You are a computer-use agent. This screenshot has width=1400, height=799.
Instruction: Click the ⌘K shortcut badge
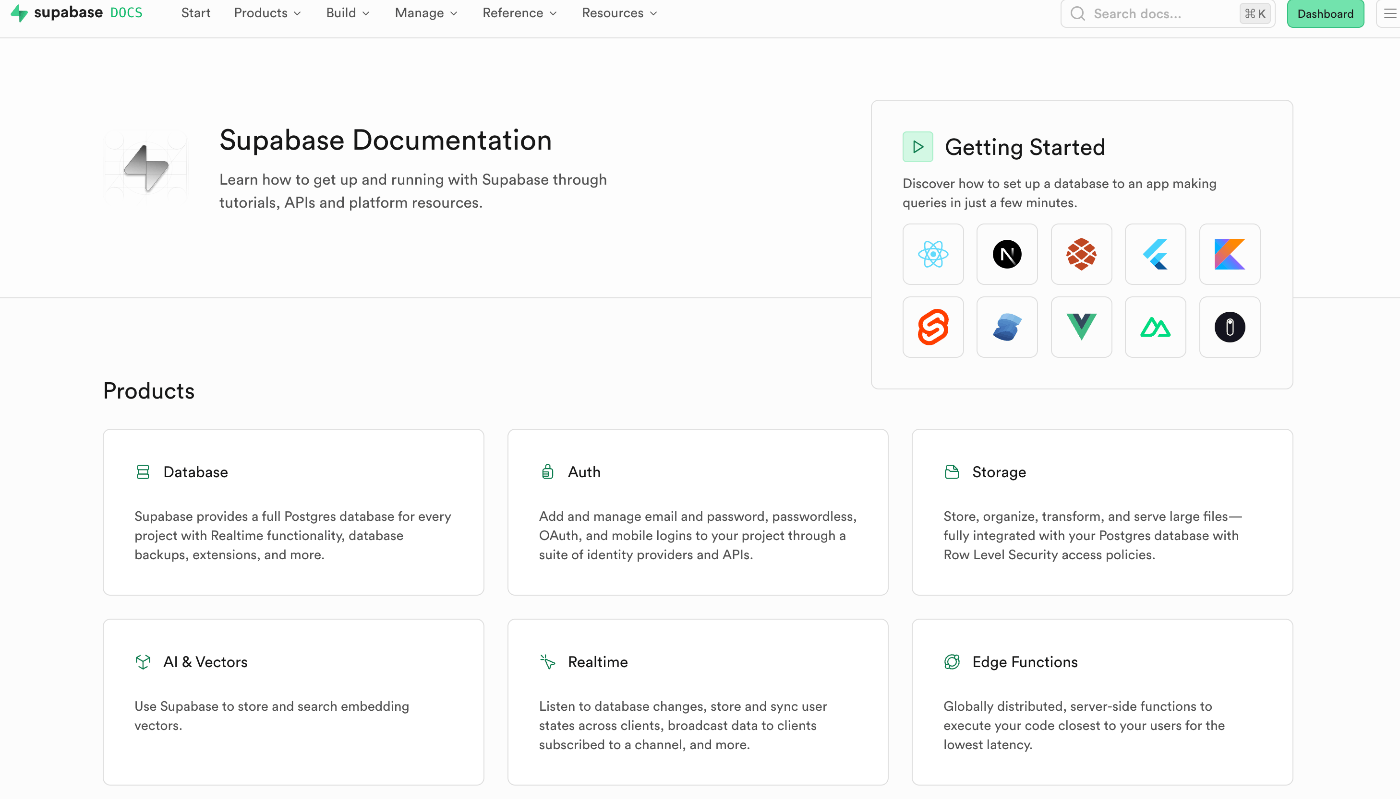(x=1254, y=14)
